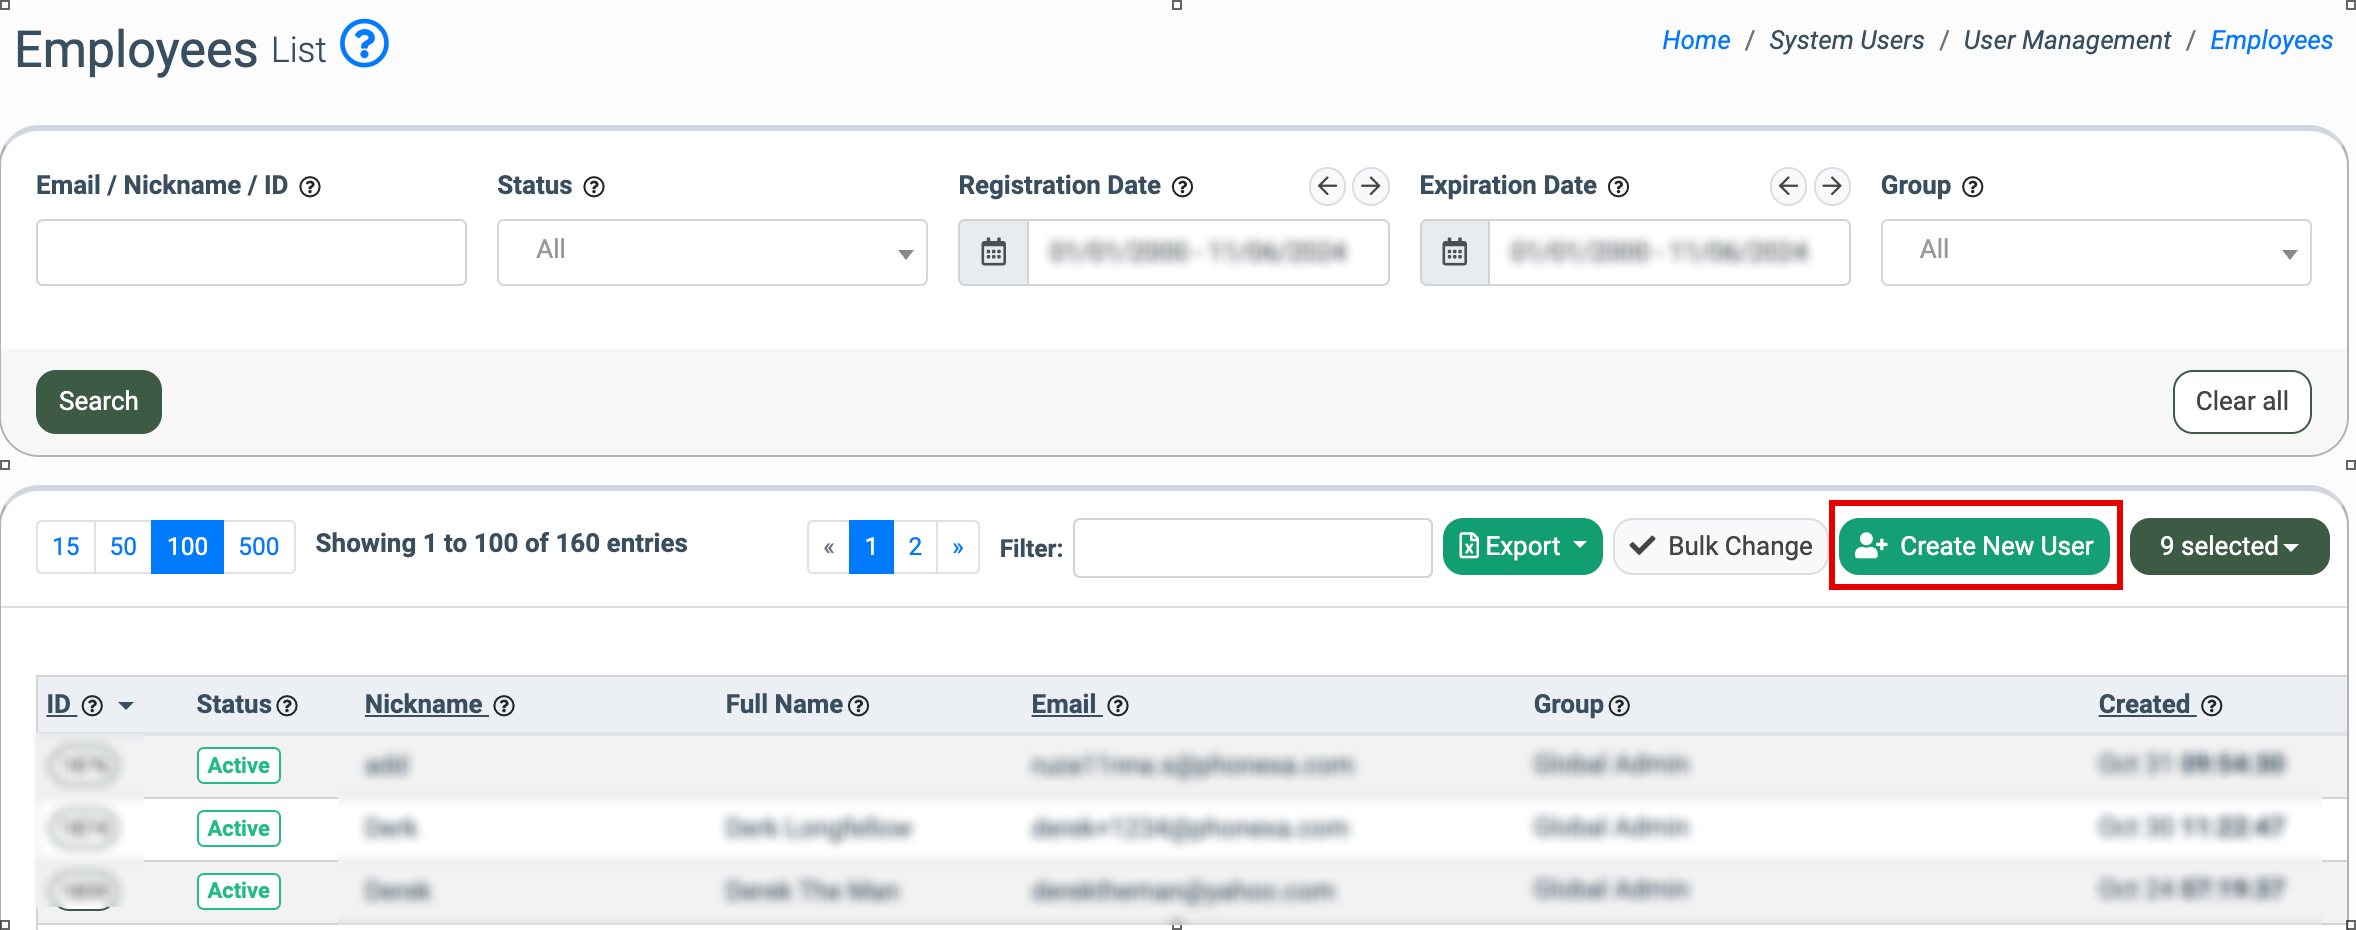
Task: Click the Email / Nickname / ID input
Action: (x=251, y=252)
